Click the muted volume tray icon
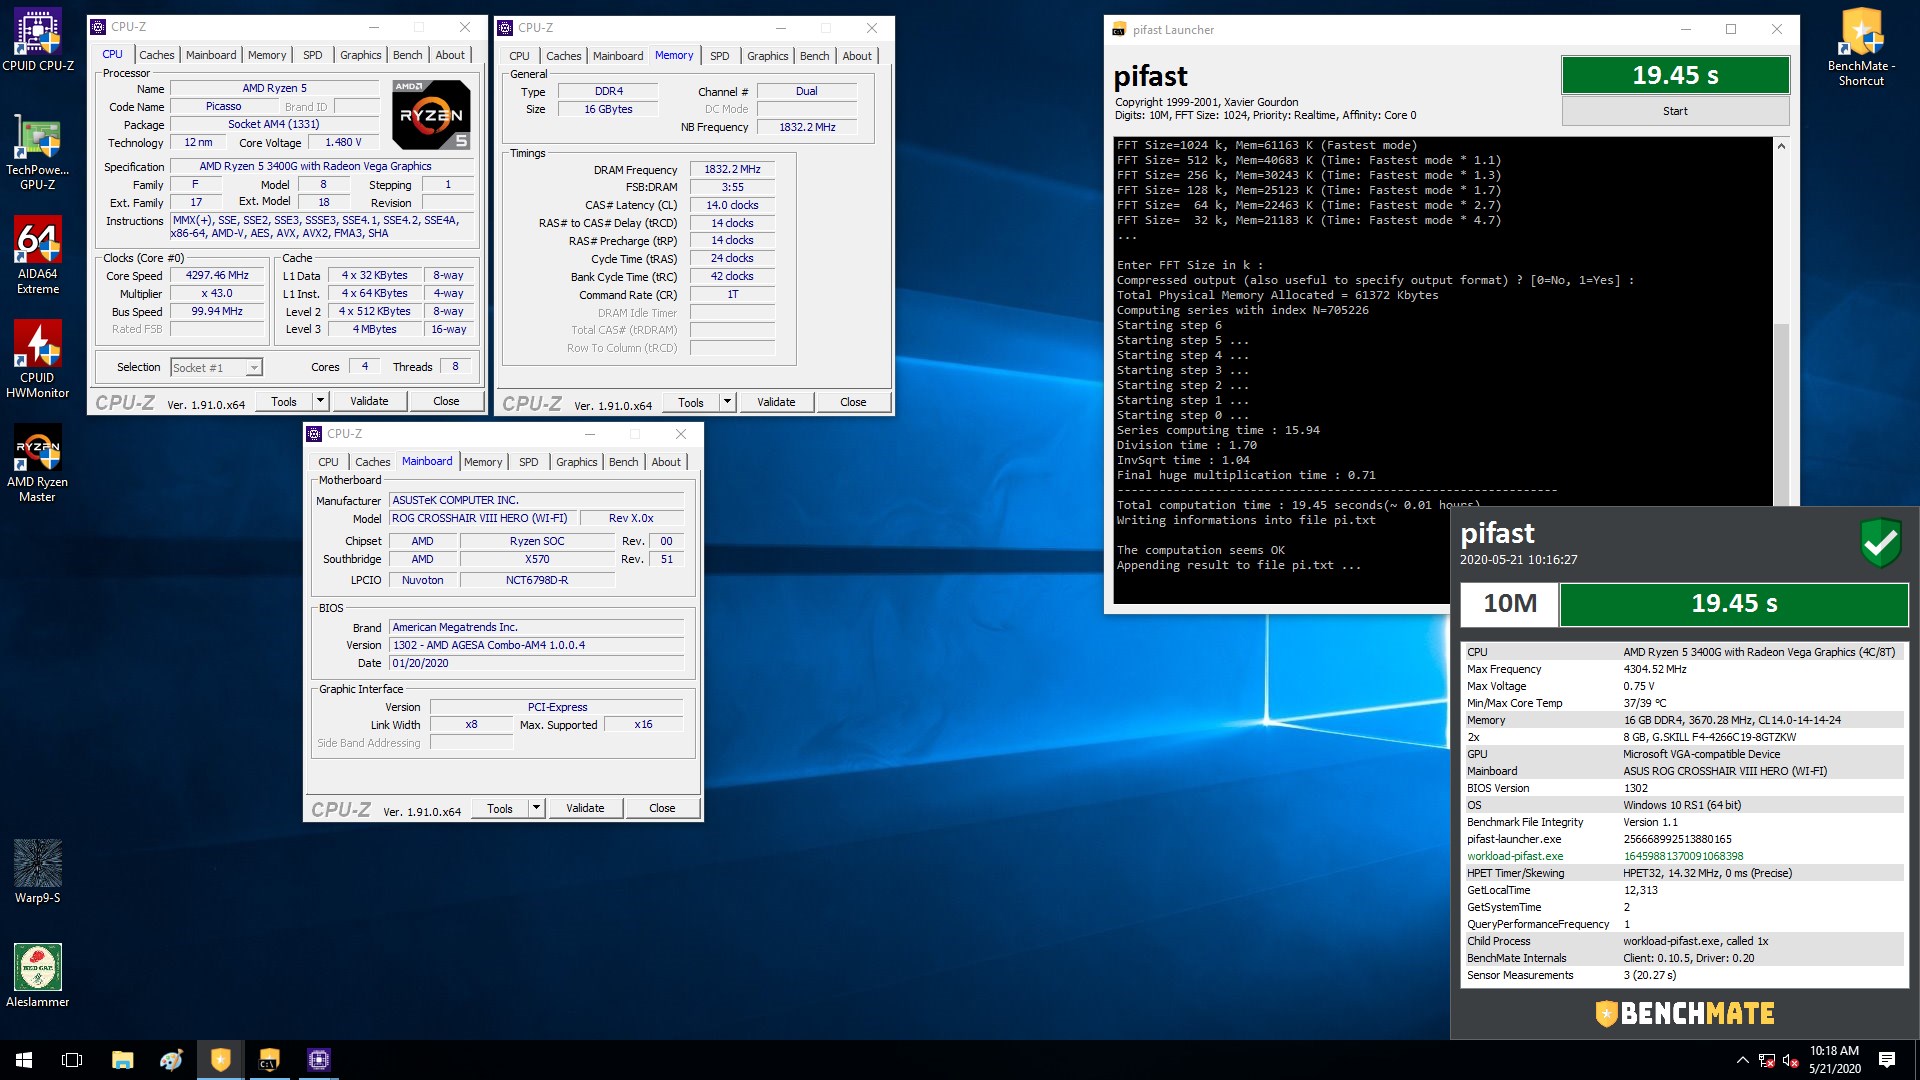1920x1080 pixels. (x=1791, y=1060)
